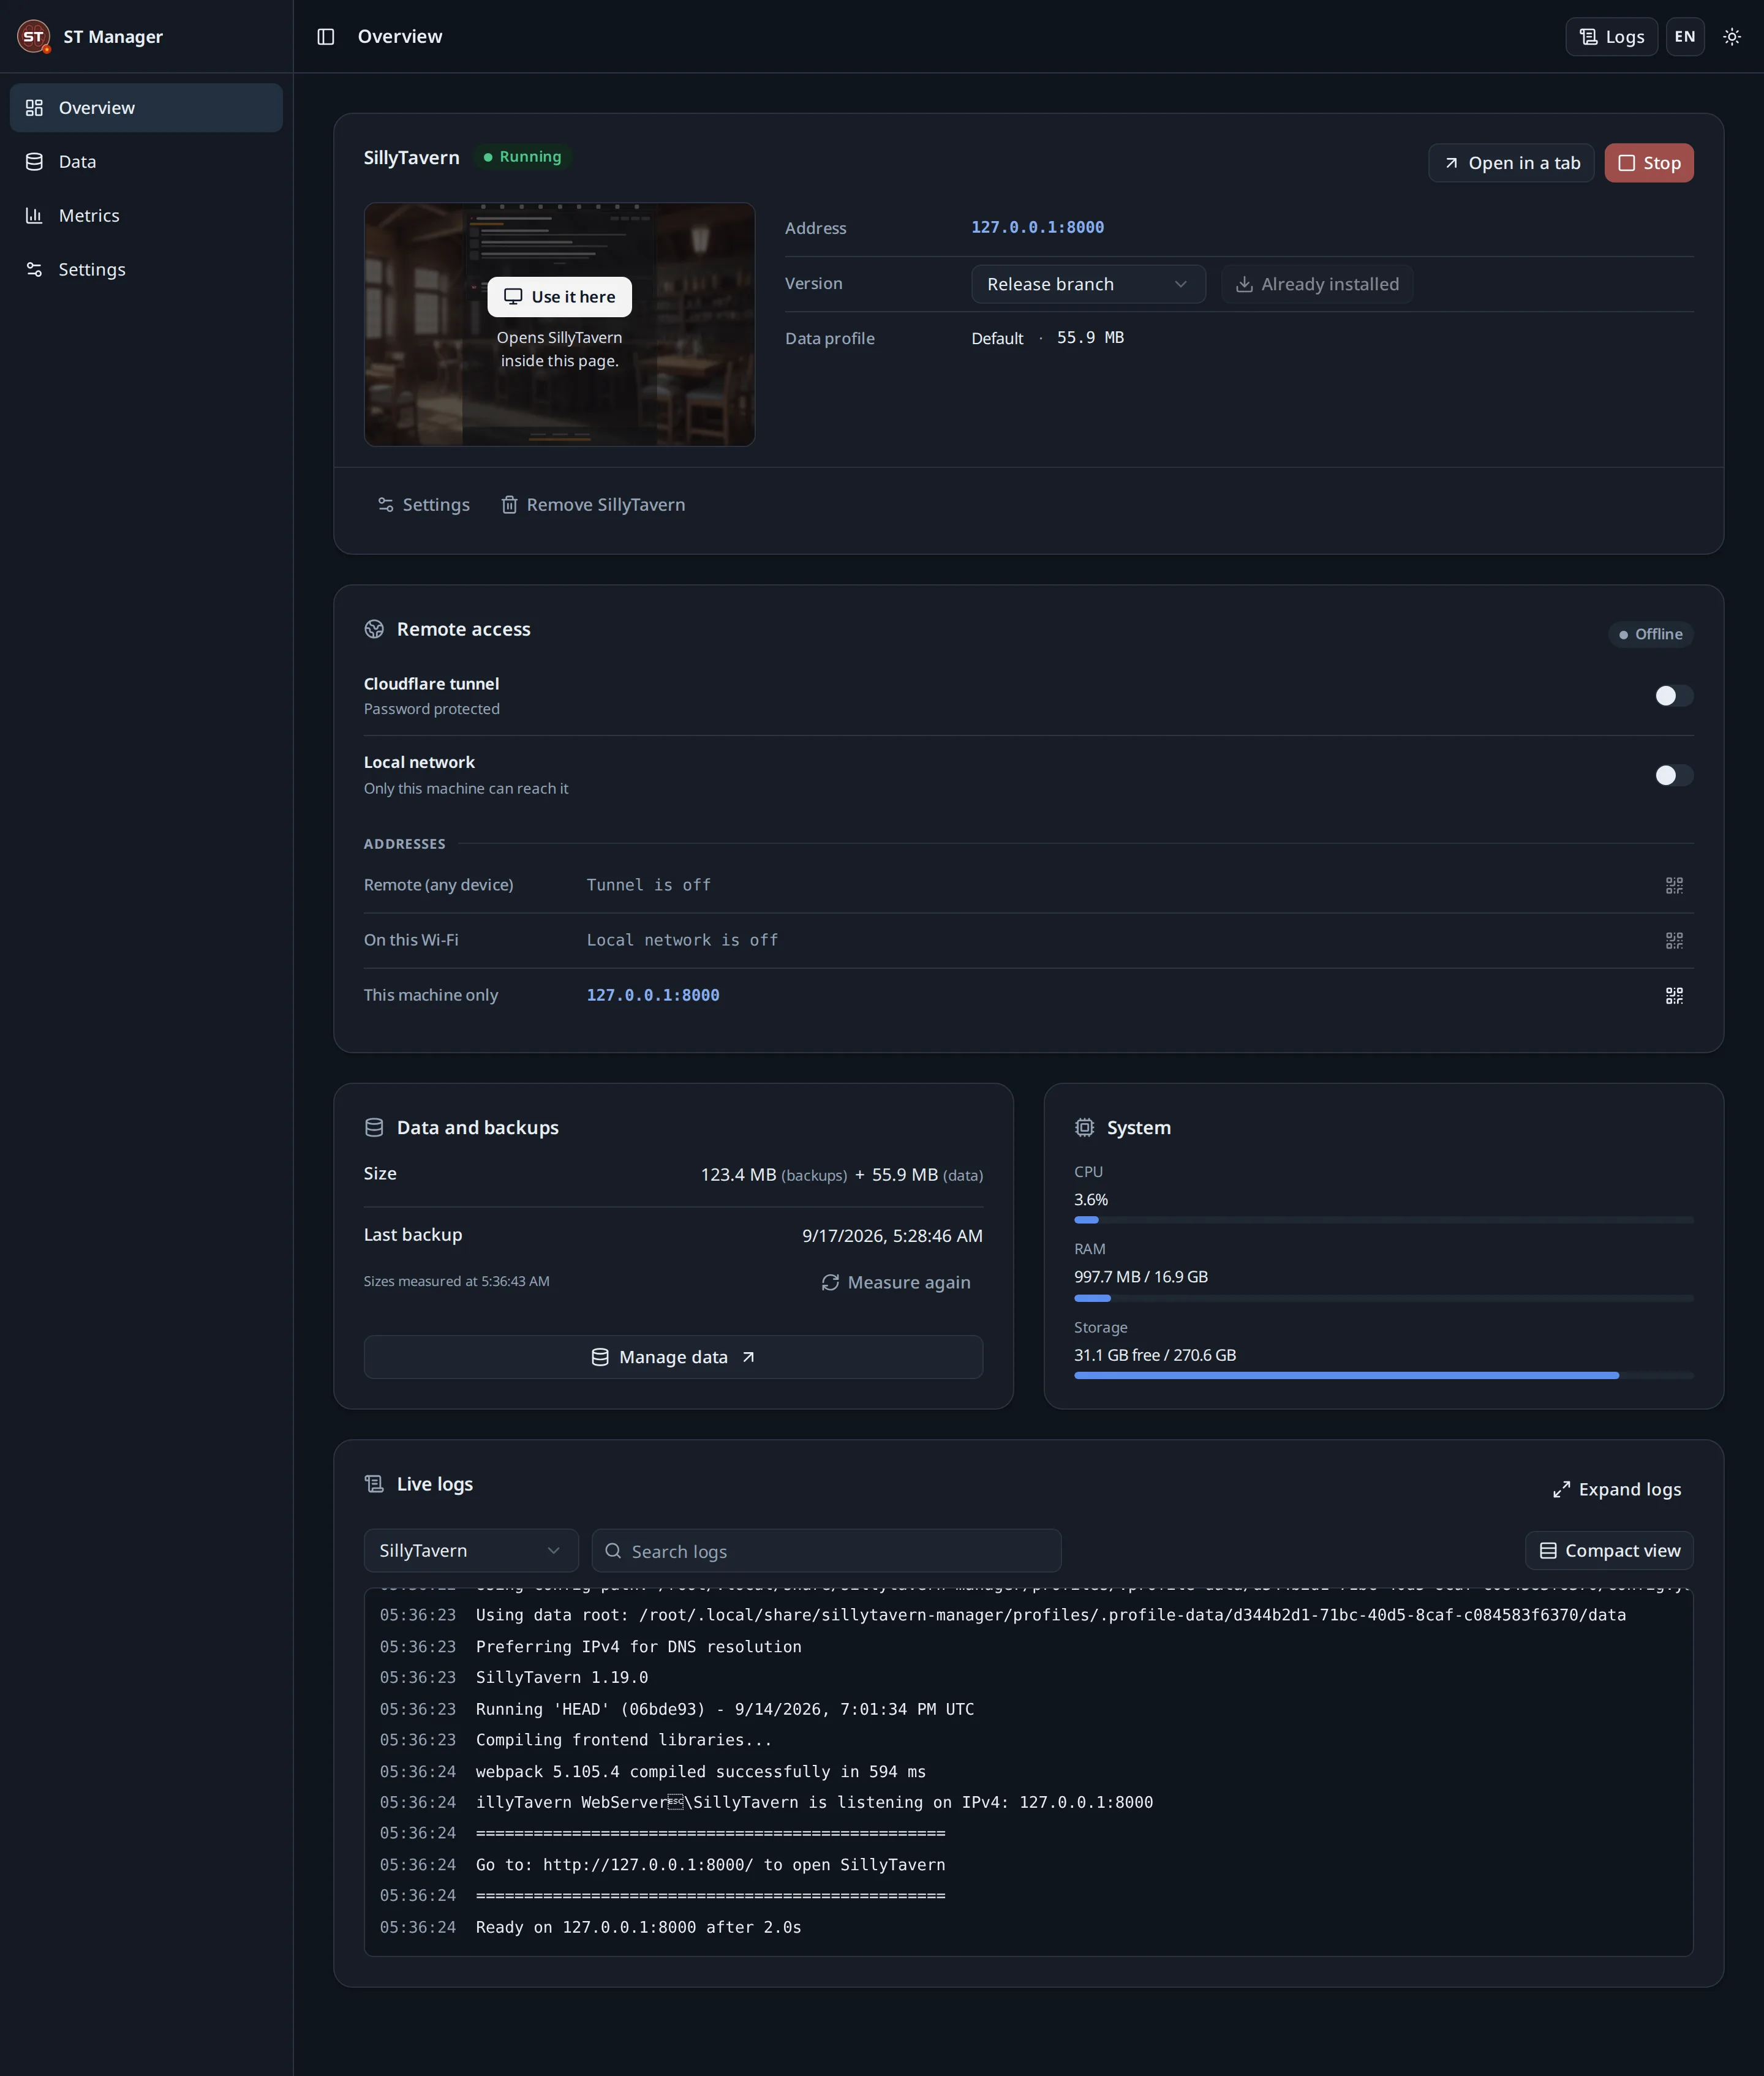Open the 127.0.0.1:8000 Address link
1764x2076 pixels.
tap(1037, 228)
